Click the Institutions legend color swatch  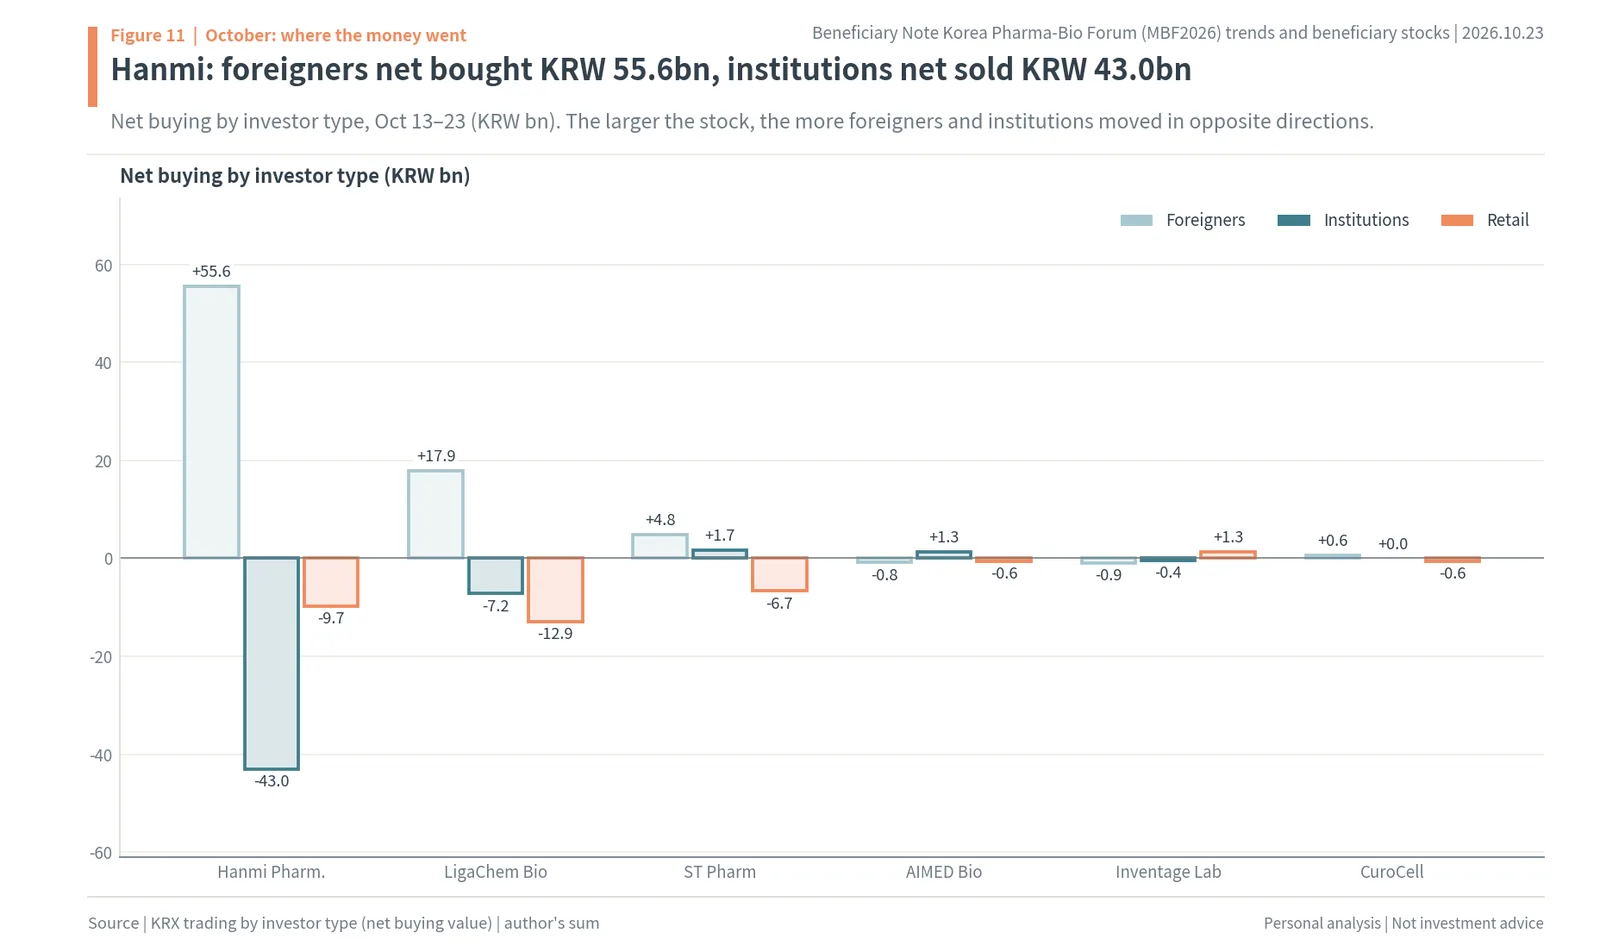click(1294, 220)
